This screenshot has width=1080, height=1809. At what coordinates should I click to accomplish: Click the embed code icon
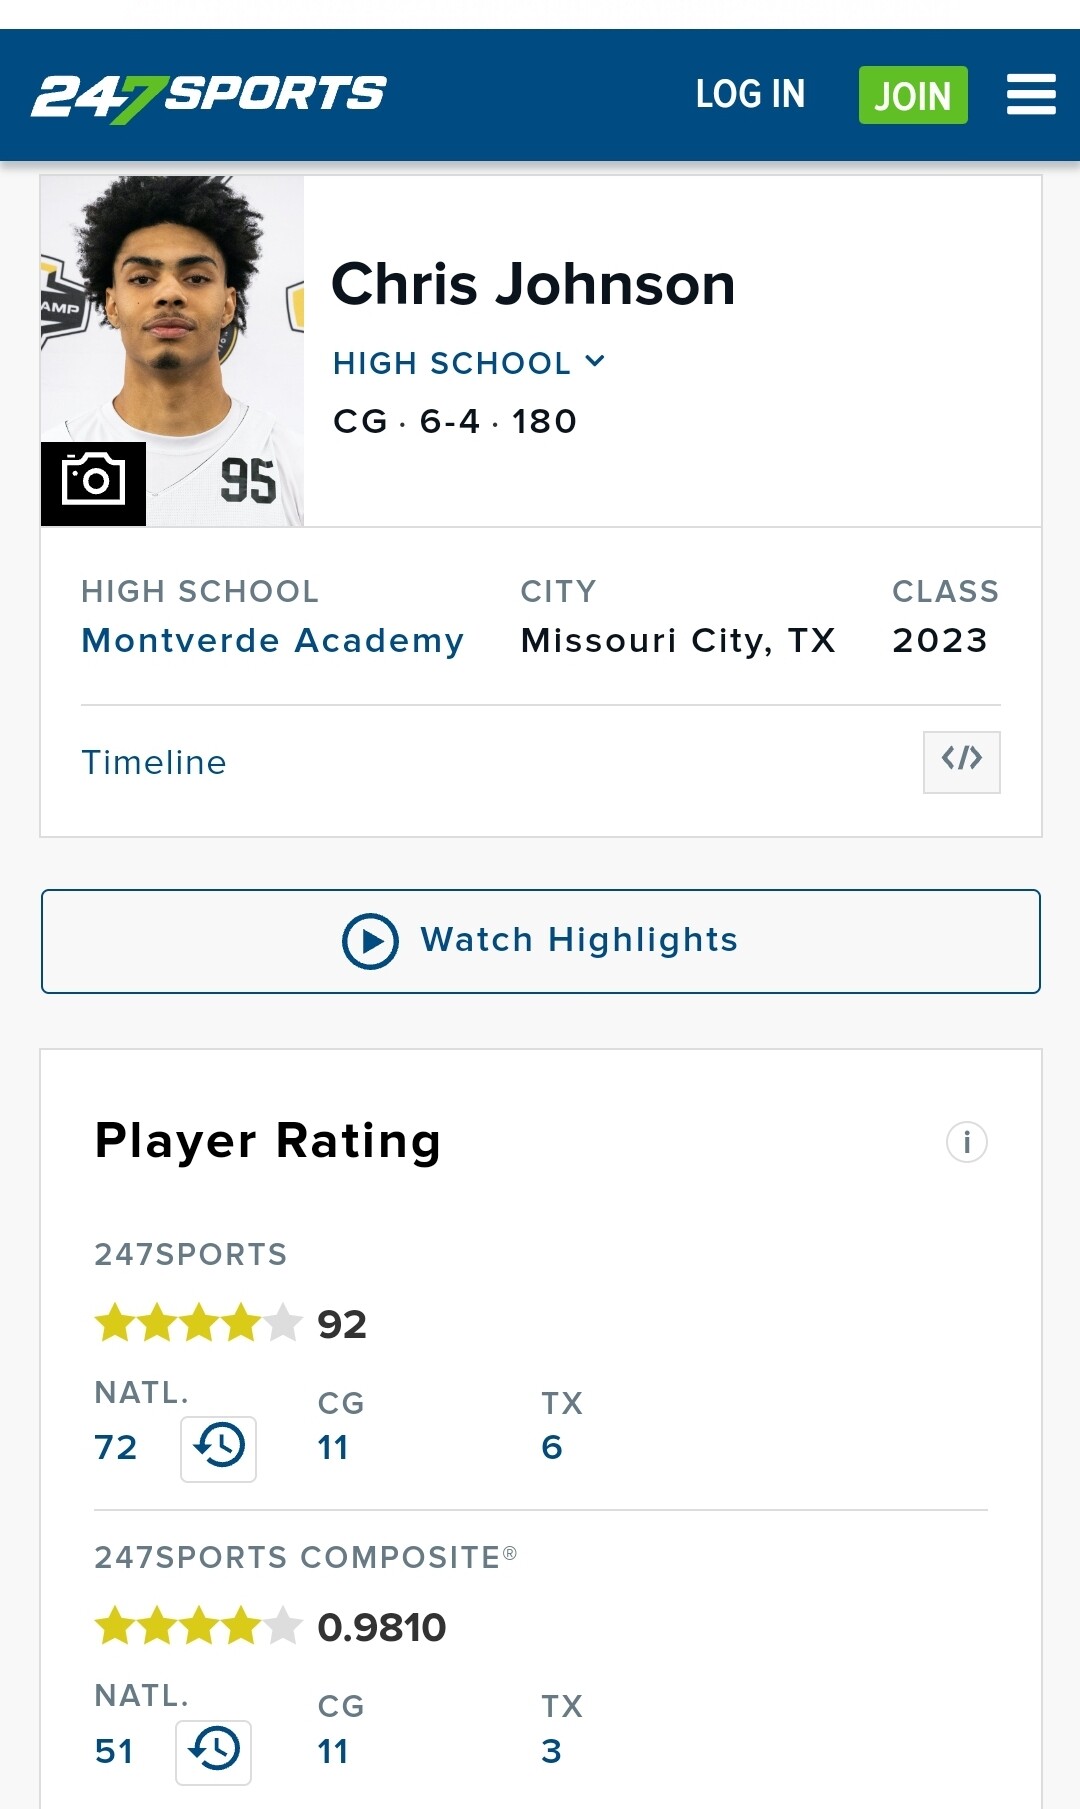961,762
